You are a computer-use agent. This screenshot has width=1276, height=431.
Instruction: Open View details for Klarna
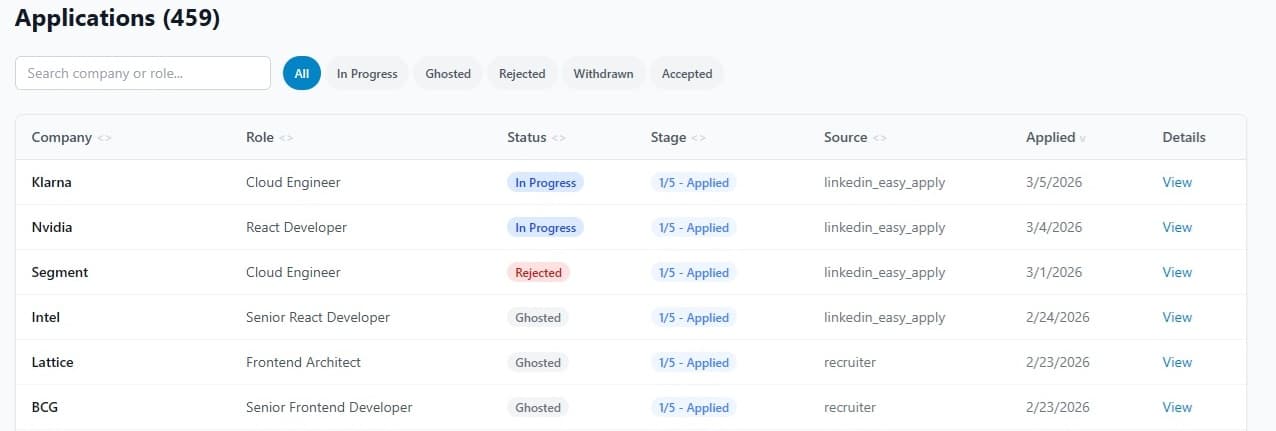point(1177,182)
